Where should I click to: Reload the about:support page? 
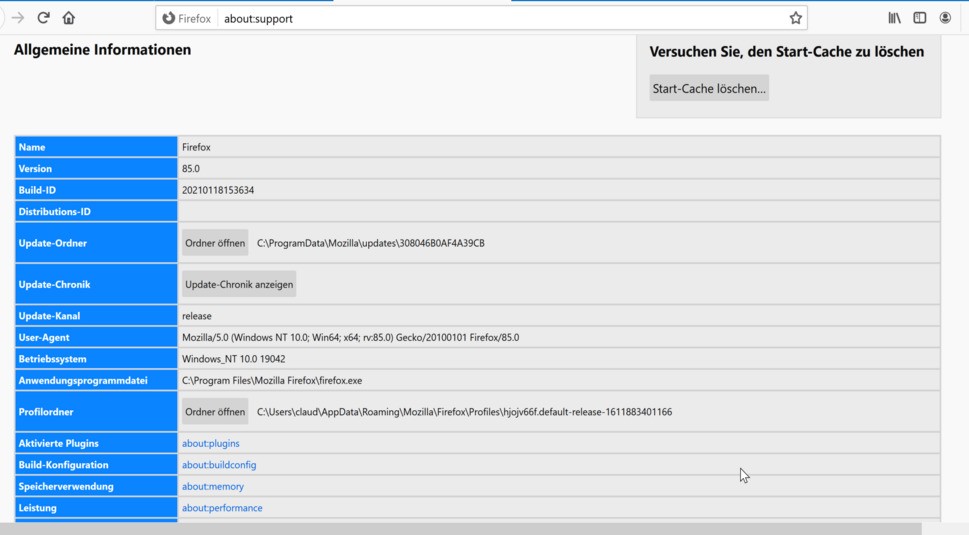[x=43, y=18]
